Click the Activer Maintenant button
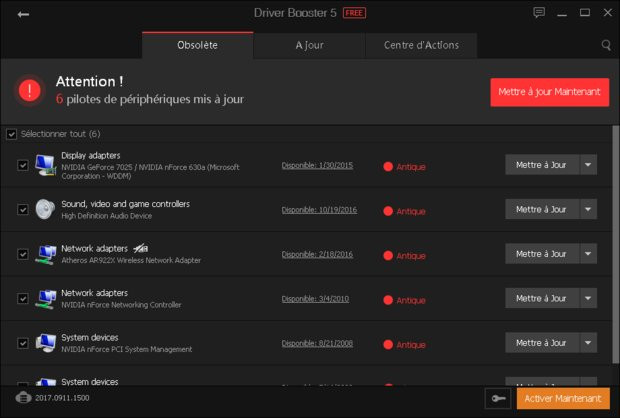Screen dimensions: 620x418 click(x=563, y=398)
